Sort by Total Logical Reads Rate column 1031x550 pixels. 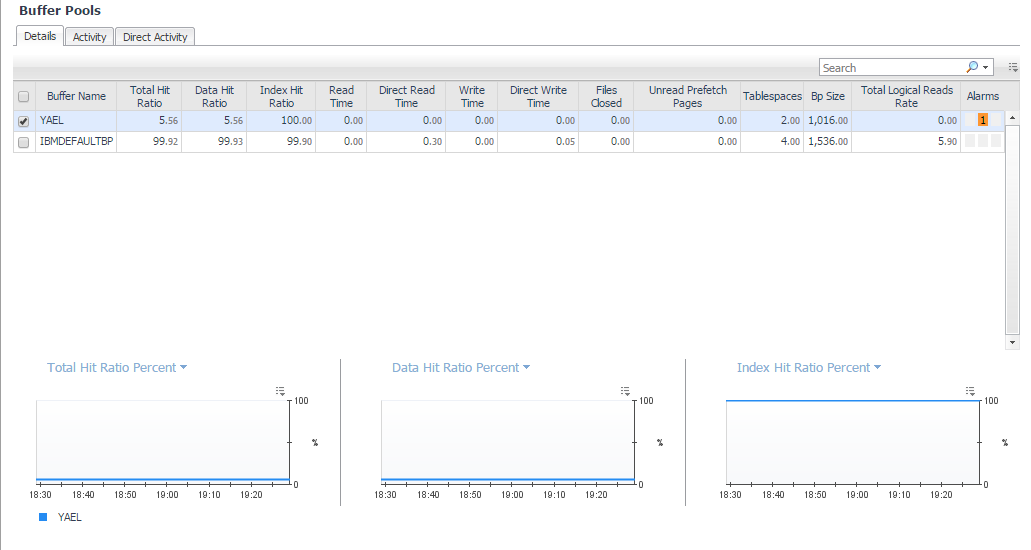click(906, 96)
